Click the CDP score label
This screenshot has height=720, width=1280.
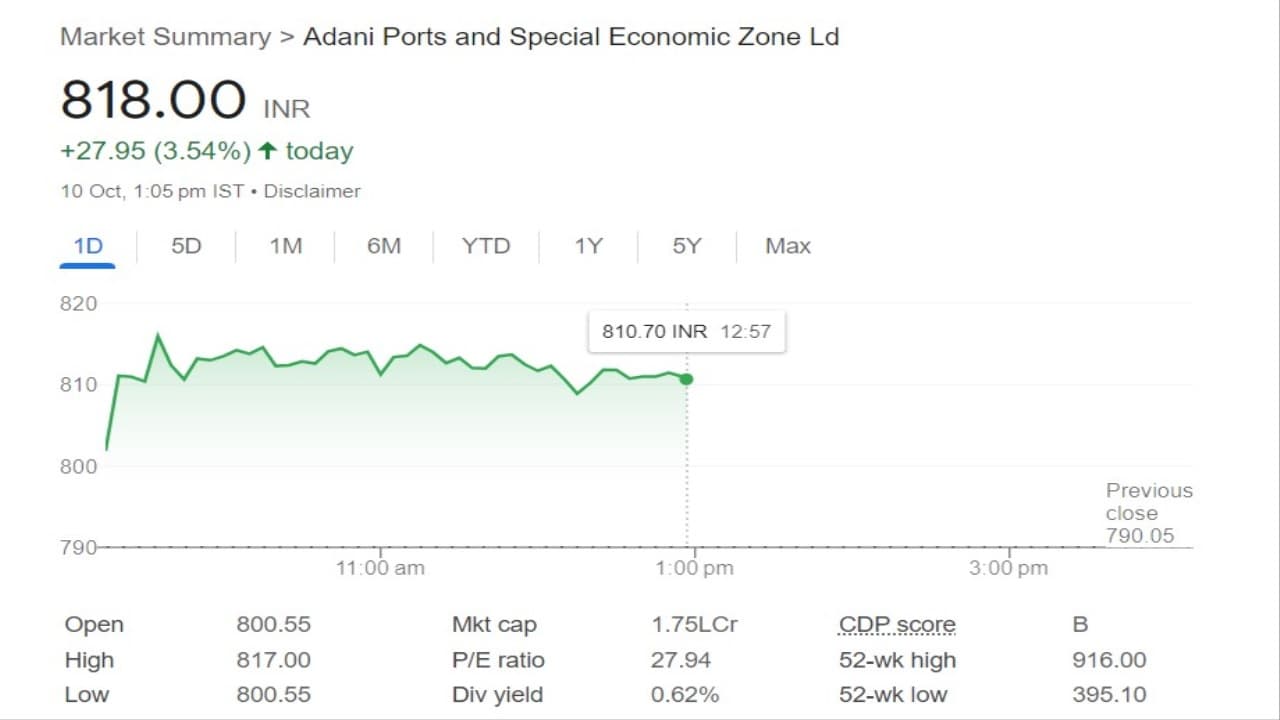pos(897,625)
